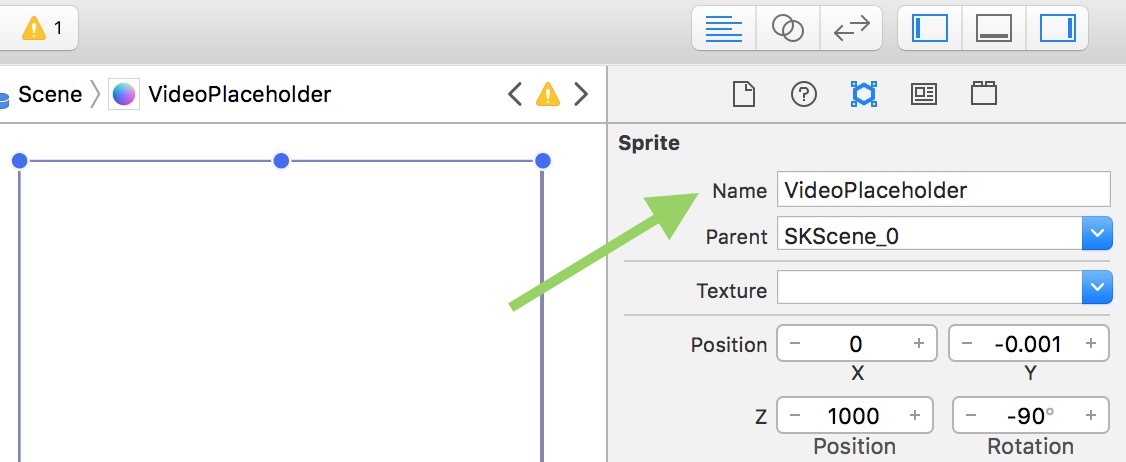Go to next issue arrow
The image size is (1126, 462).
tap(581, 95)
